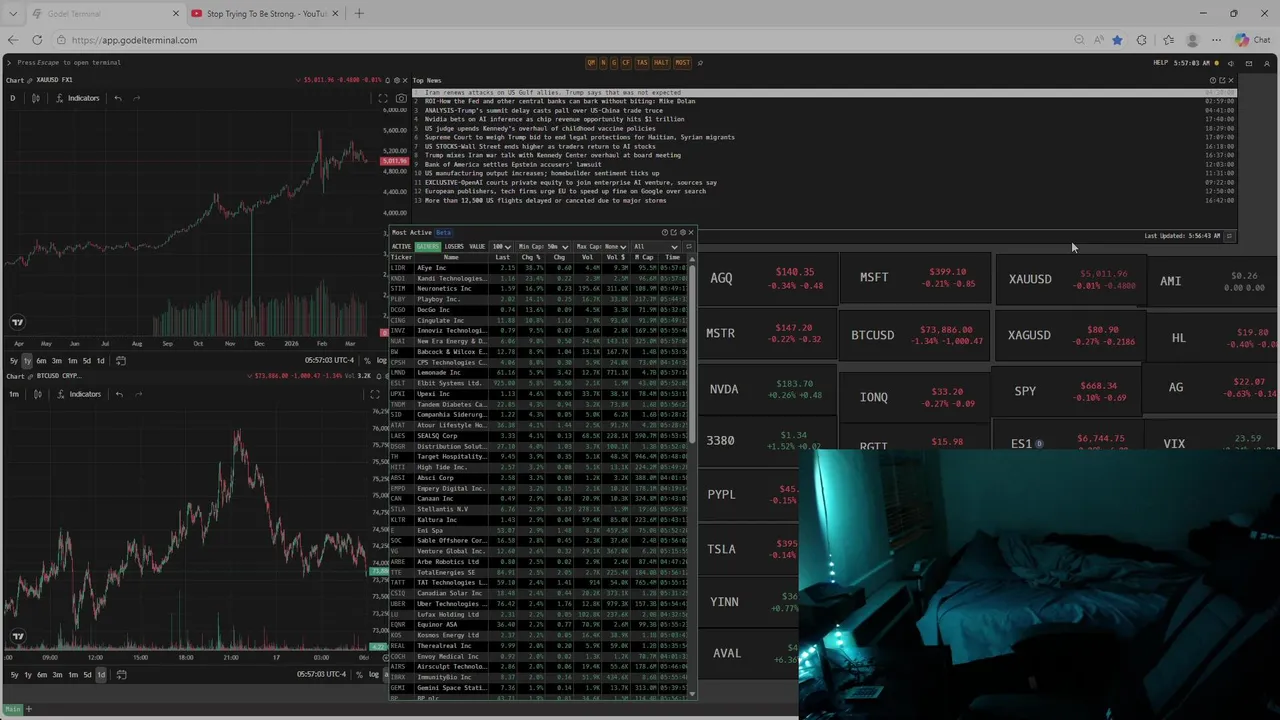Screen dimensions: 1280x720
Task: Bookmark this page with star icon
Action: (x=1117, y=40)
